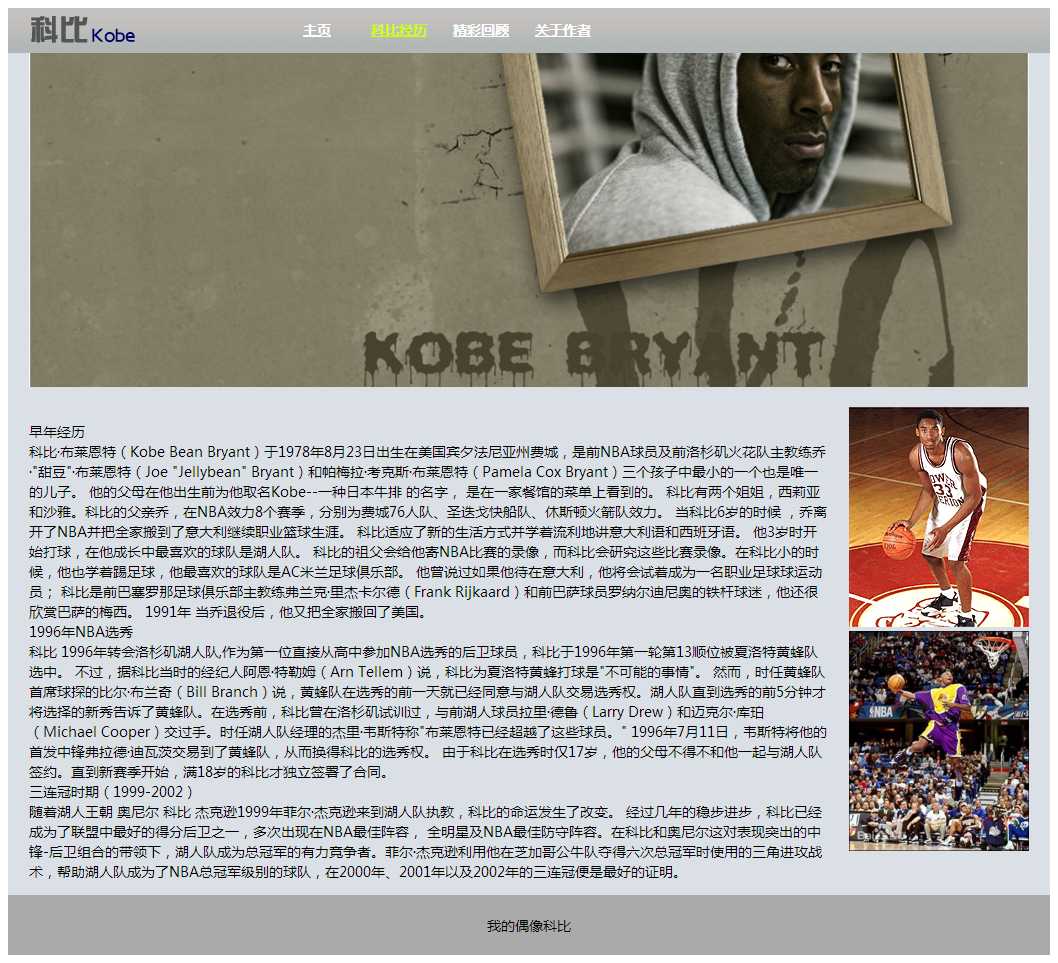Click the 科比 Kobe site logo

(x=82, y=31)
